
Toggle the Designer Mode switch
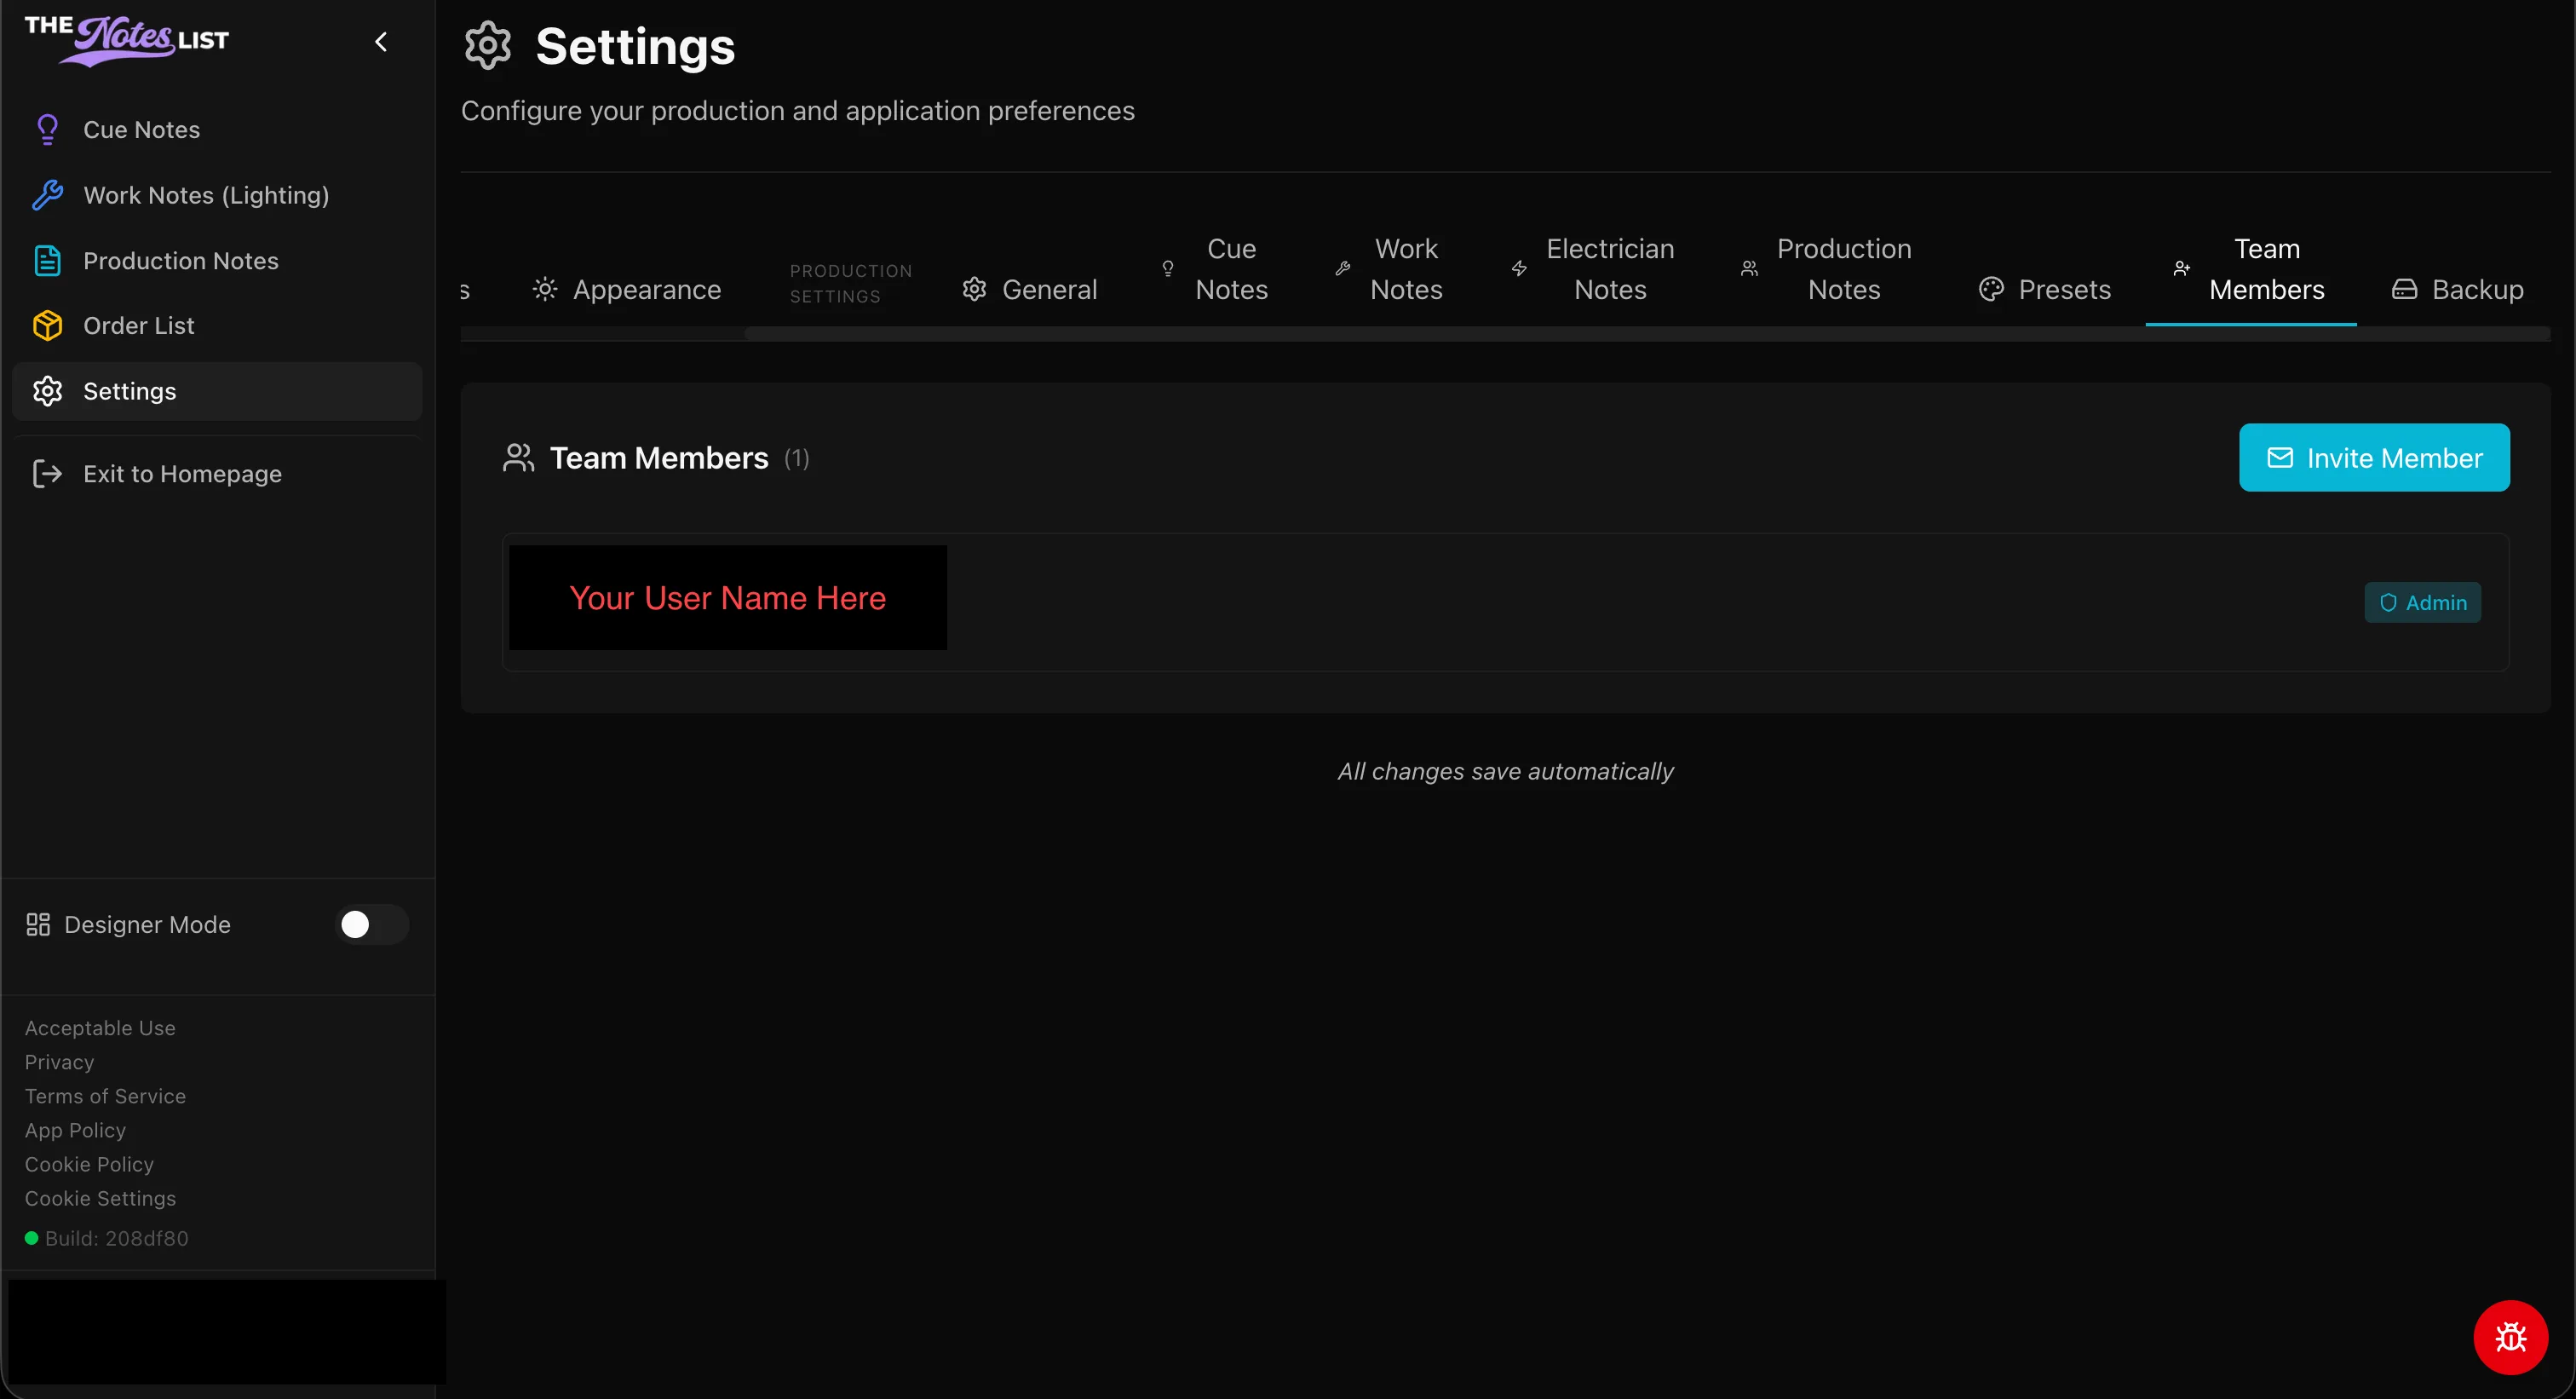tap(371, 924)
